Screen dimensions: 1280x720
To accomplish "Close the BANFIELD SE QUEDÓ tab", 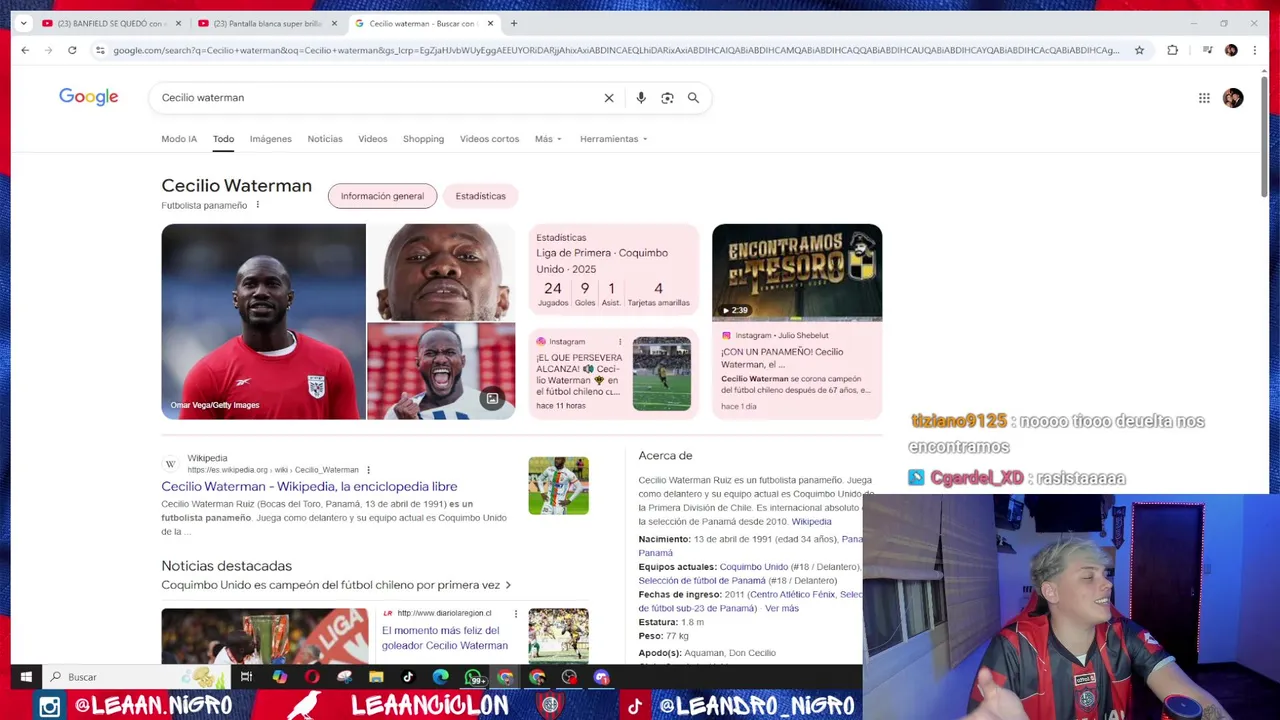I will coord(178,23).
